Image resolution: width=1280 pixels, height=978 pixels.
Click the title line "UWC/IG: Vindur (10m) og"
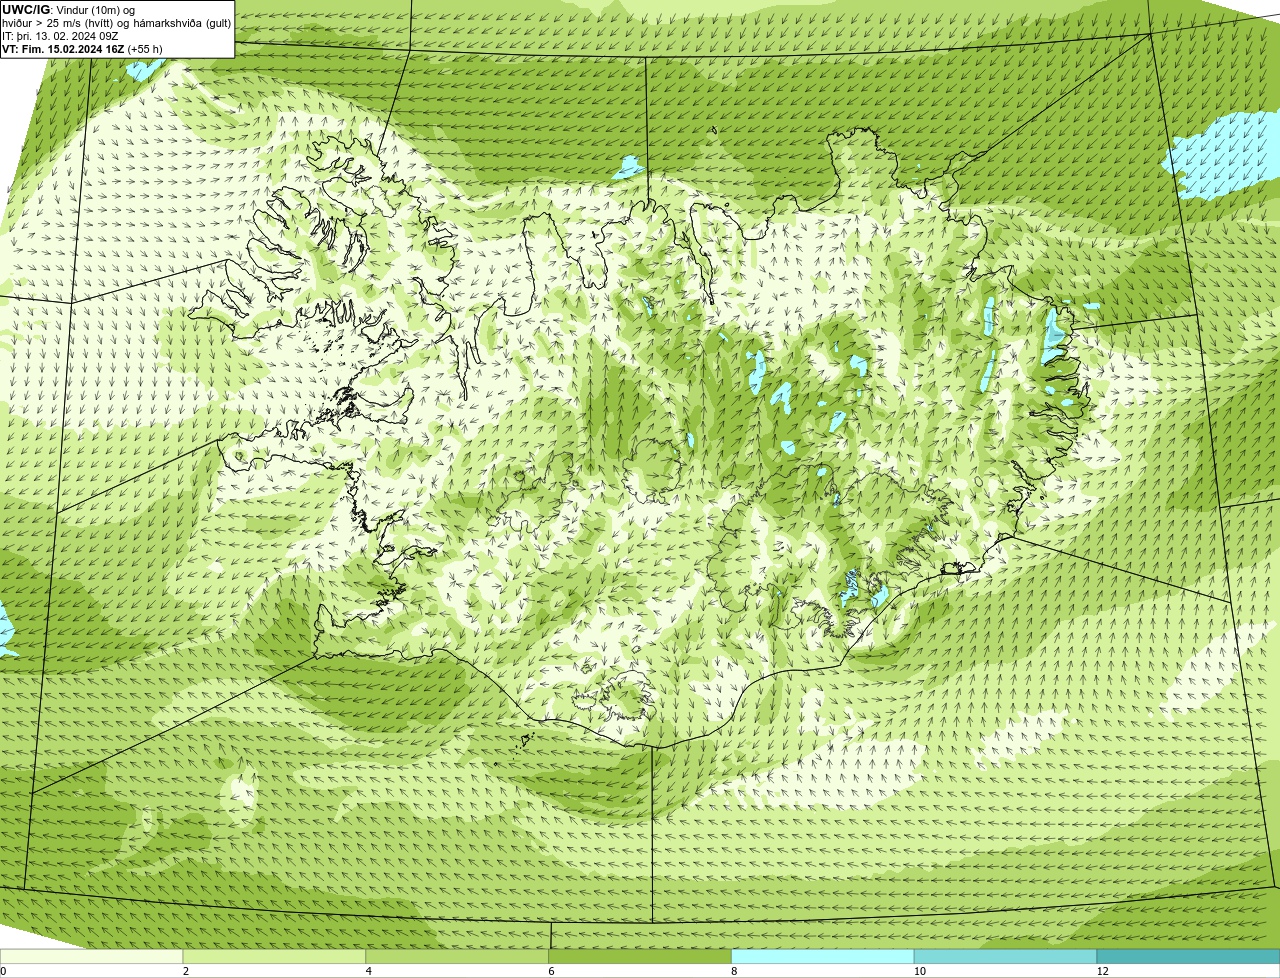click(x=69, y=10)
